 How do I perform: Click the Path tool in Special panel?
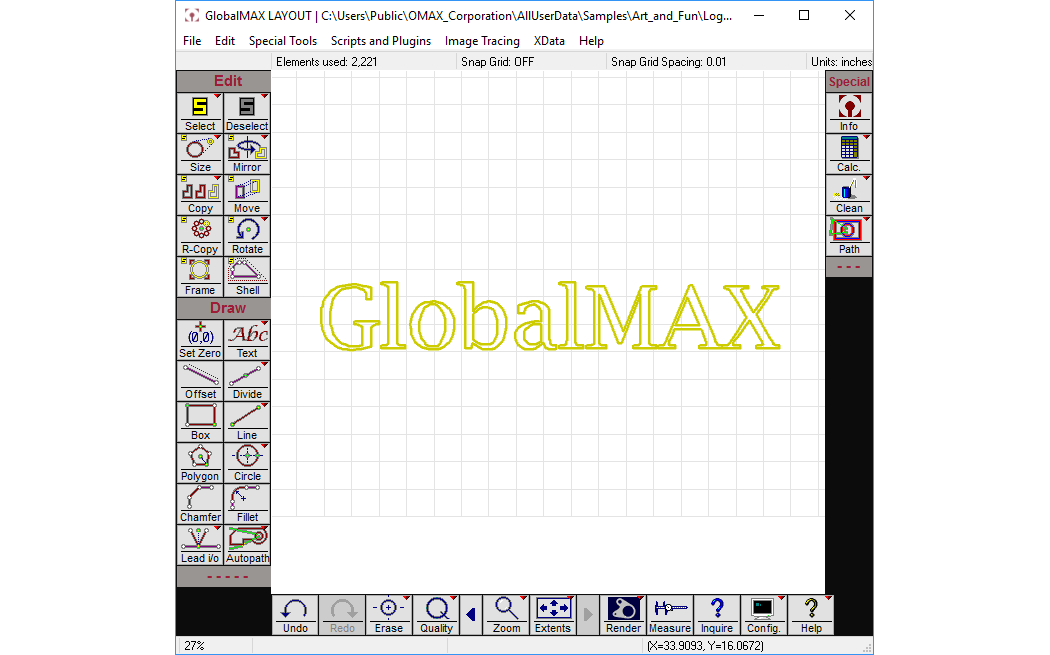point(848,236)
